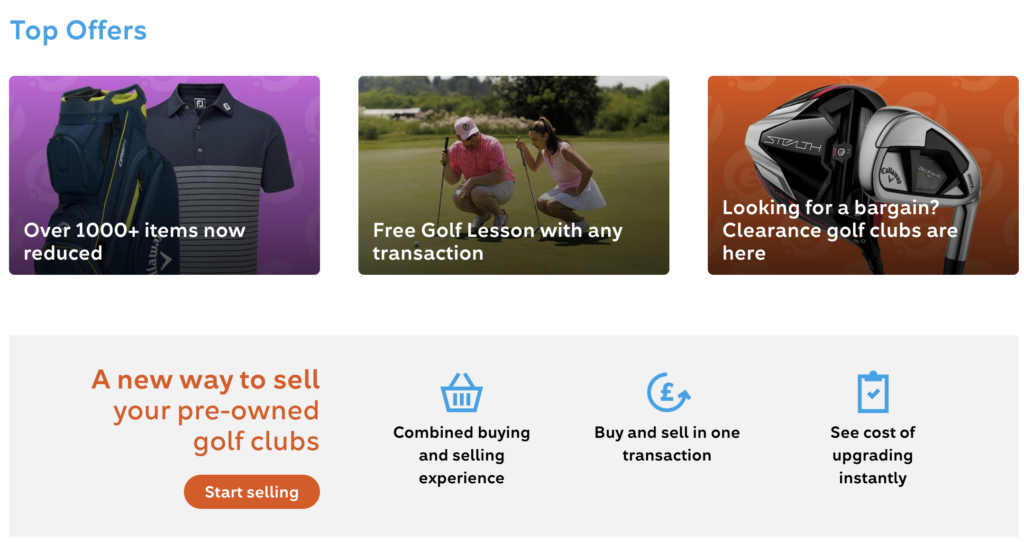Viewport: 1024px width, 542px height.
Task: Click 'Buy and sell in one transaction' label
Action: pos(667,443)
